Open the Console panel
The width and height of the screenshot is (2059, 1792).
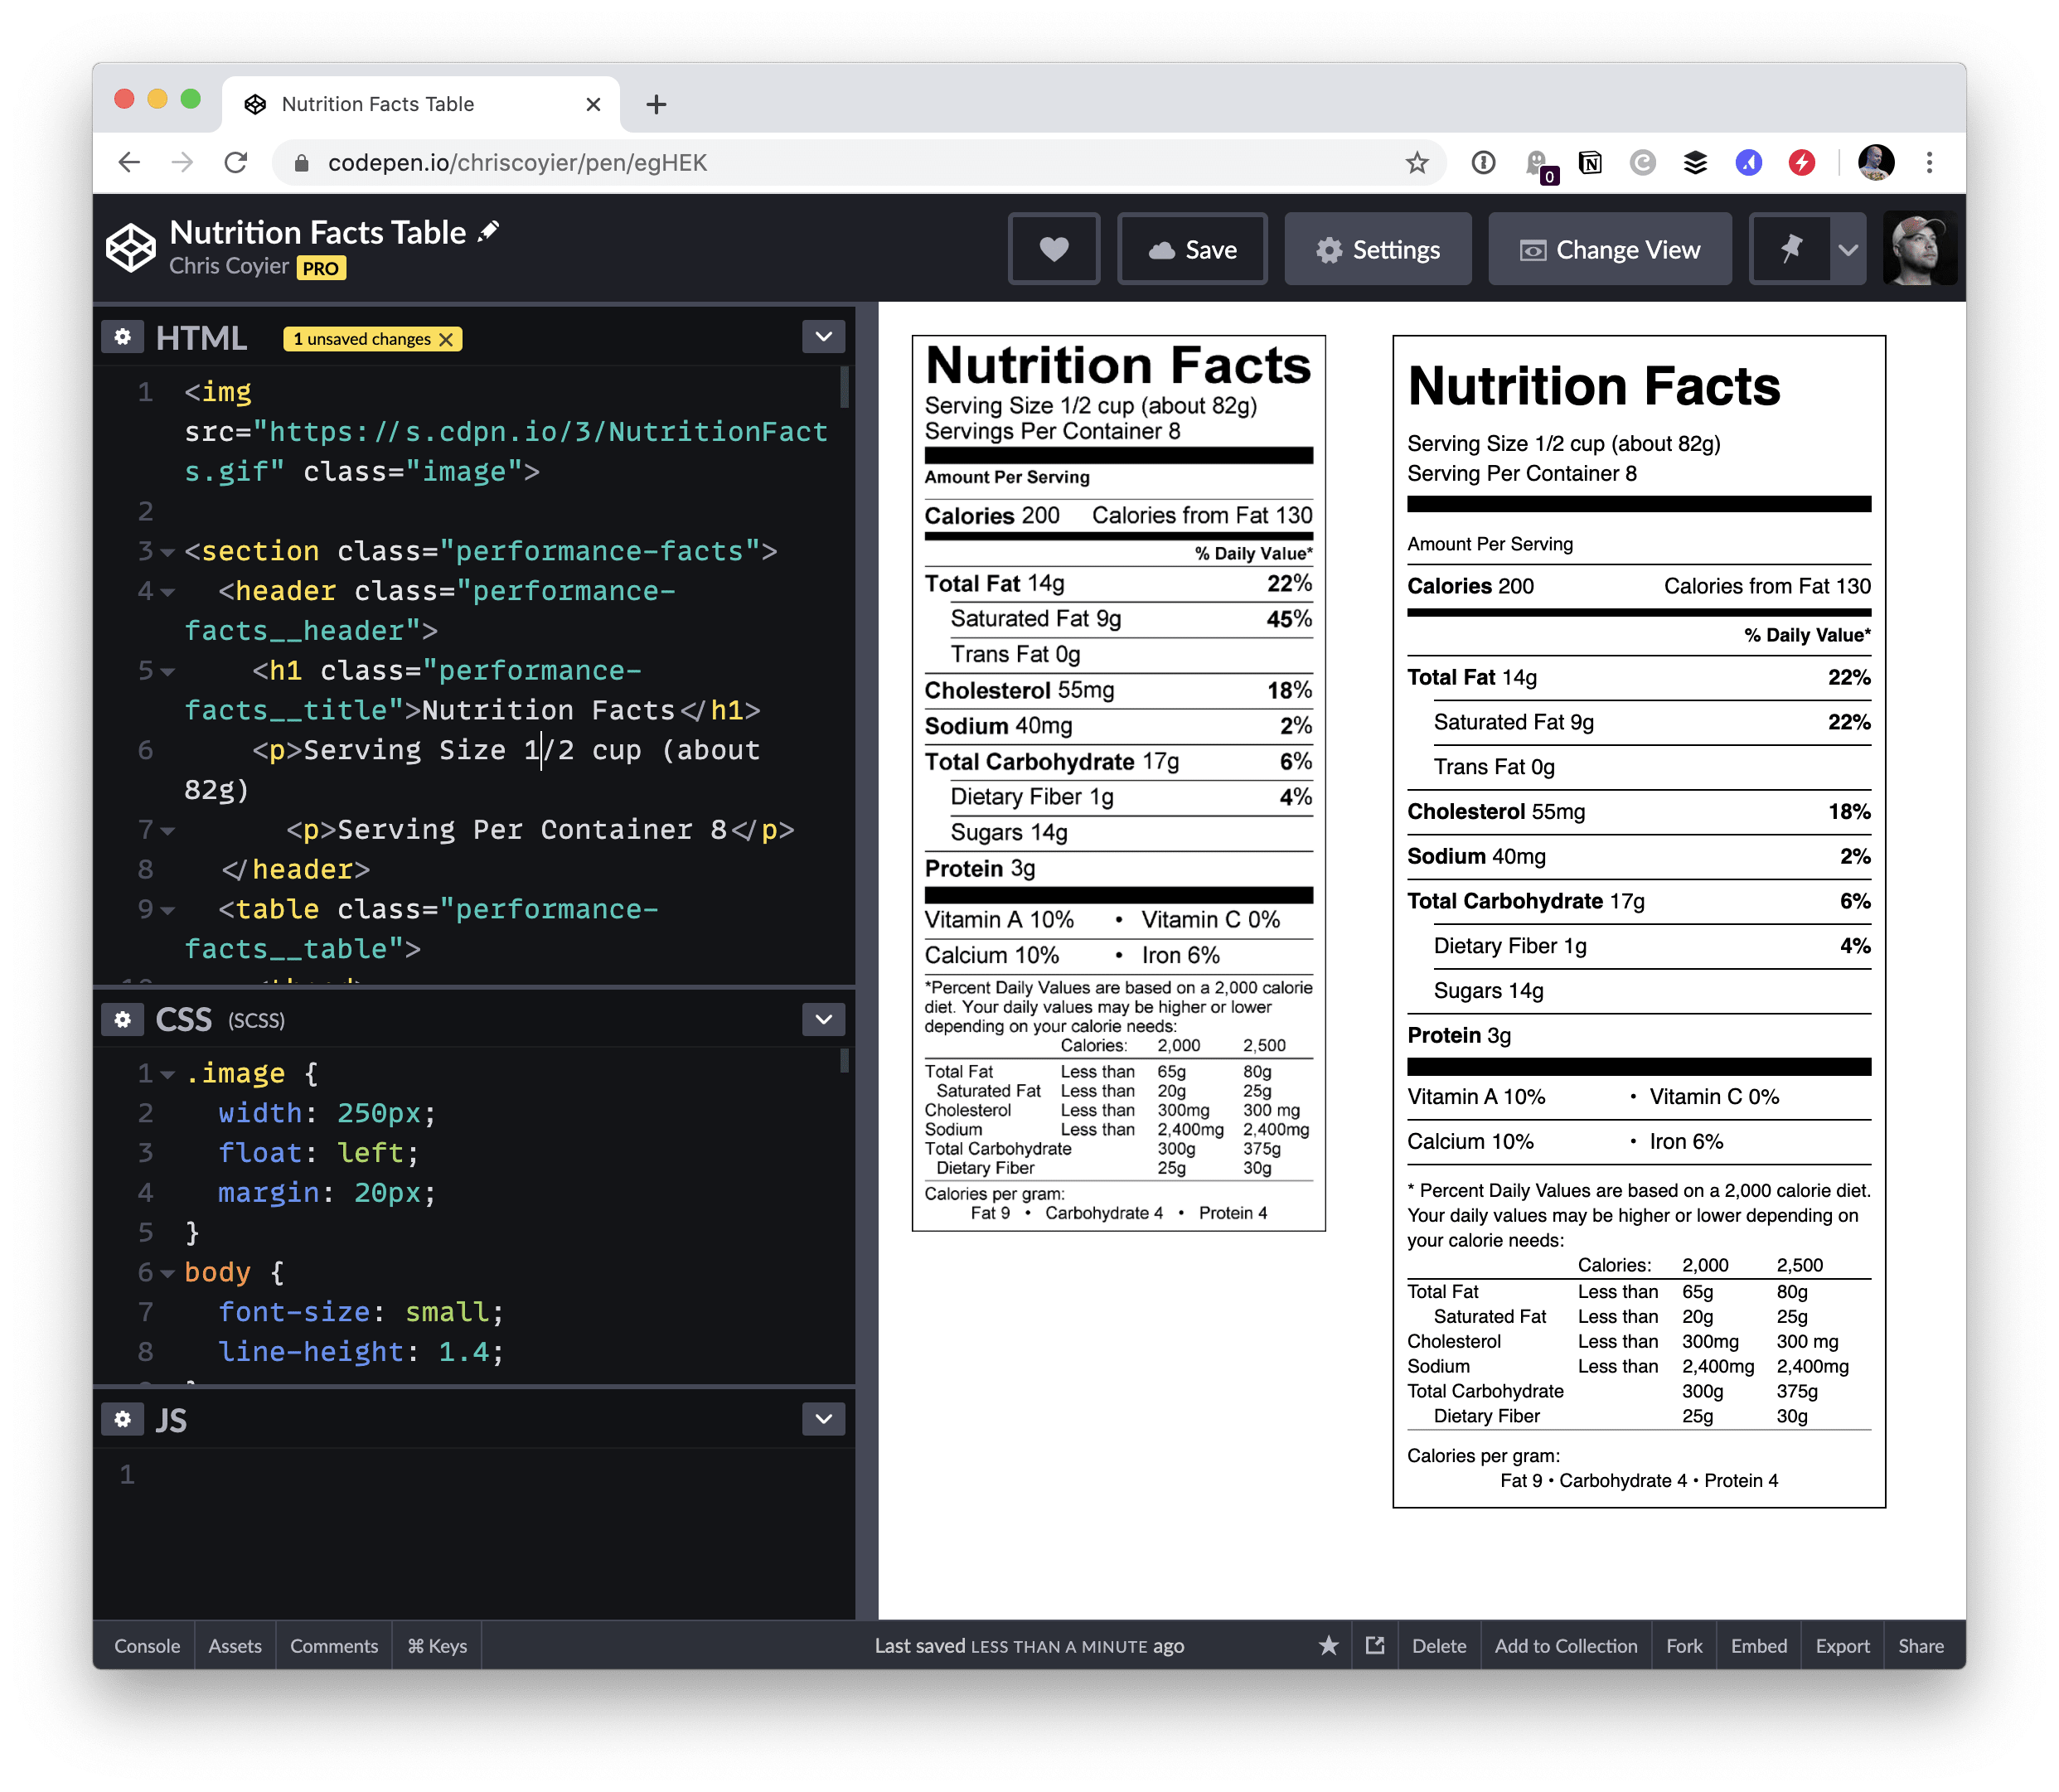coord(147,1646)
